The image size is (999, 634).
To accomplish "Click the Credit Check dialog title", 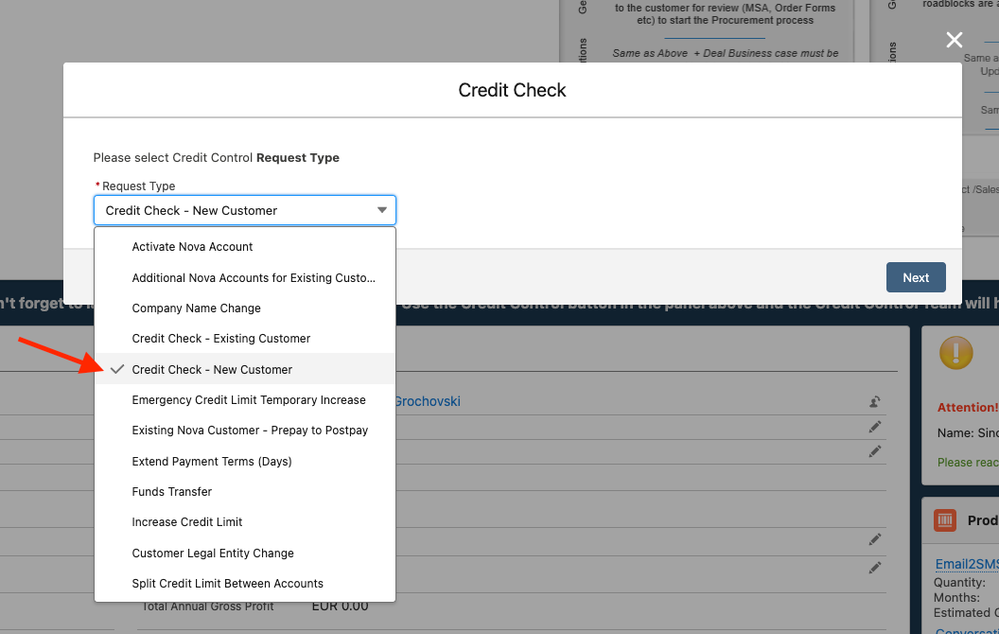I will tap(512, 90).
